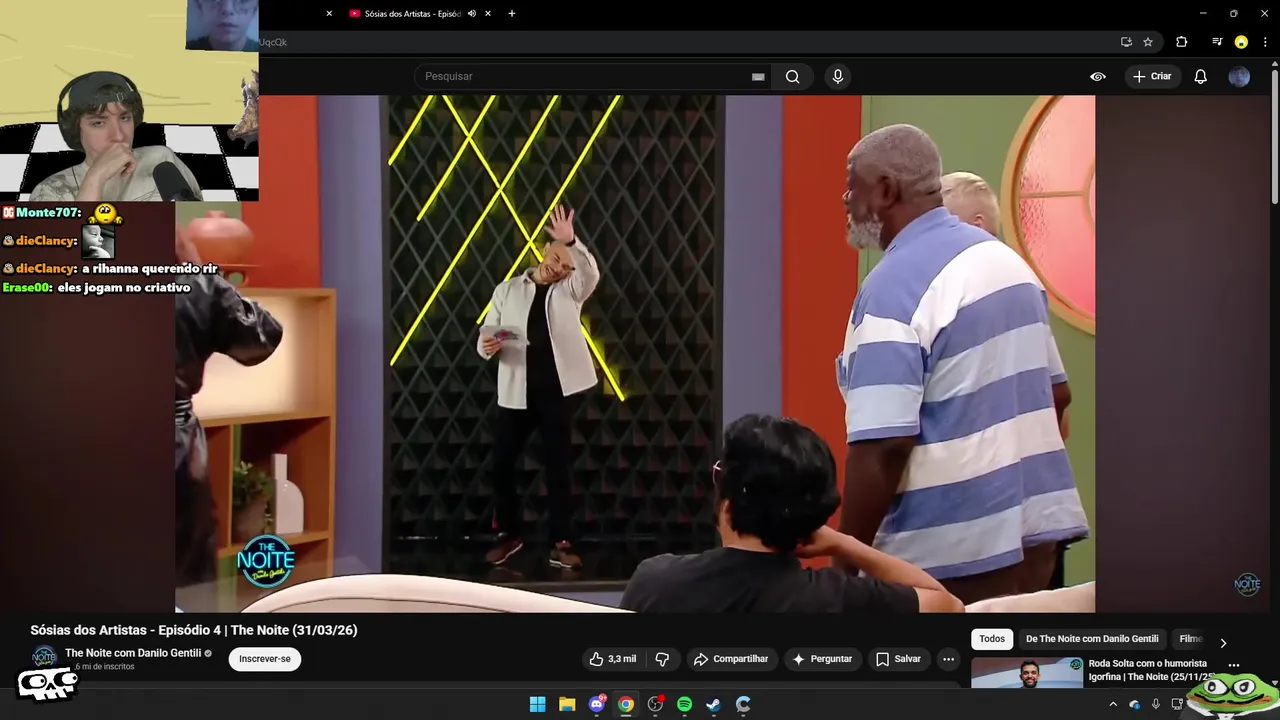This screenshot has height=720, width=1280.
Task: Click the The Noite watermark in video corner
Action: tap(1247, 584)
